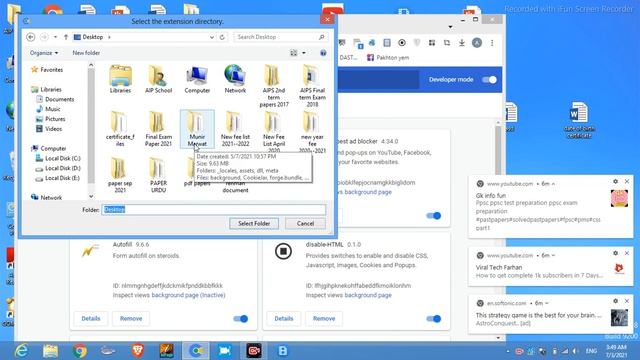Click the ENG language indicator in tray
640x360 pixels.
click(x=591, y=351)
